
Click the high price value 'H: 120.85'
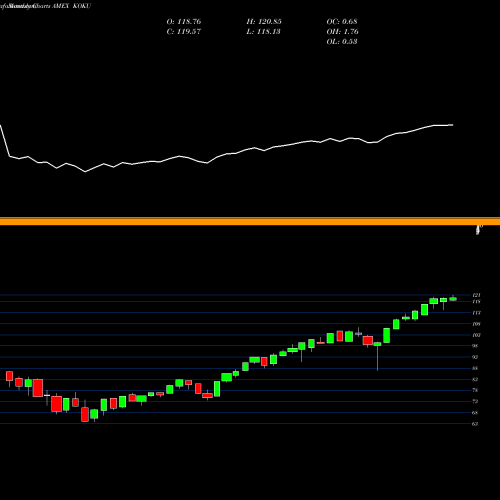click(x=264, y=22)
